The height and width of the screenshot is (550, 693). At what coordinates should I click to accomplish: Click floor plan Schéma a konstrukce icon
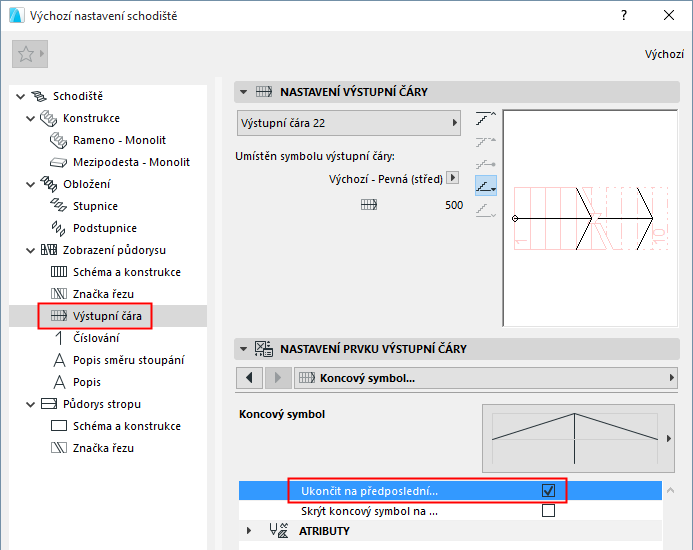coord(59,272)
